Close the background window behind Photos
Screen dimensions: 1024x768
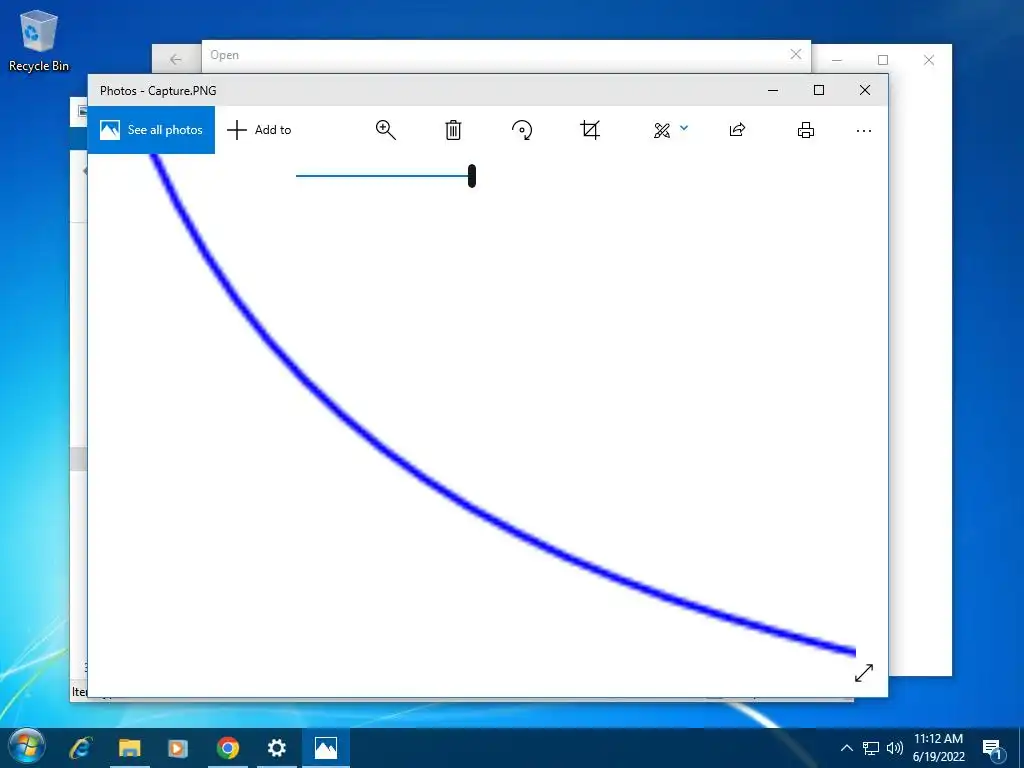coord(929,60)
